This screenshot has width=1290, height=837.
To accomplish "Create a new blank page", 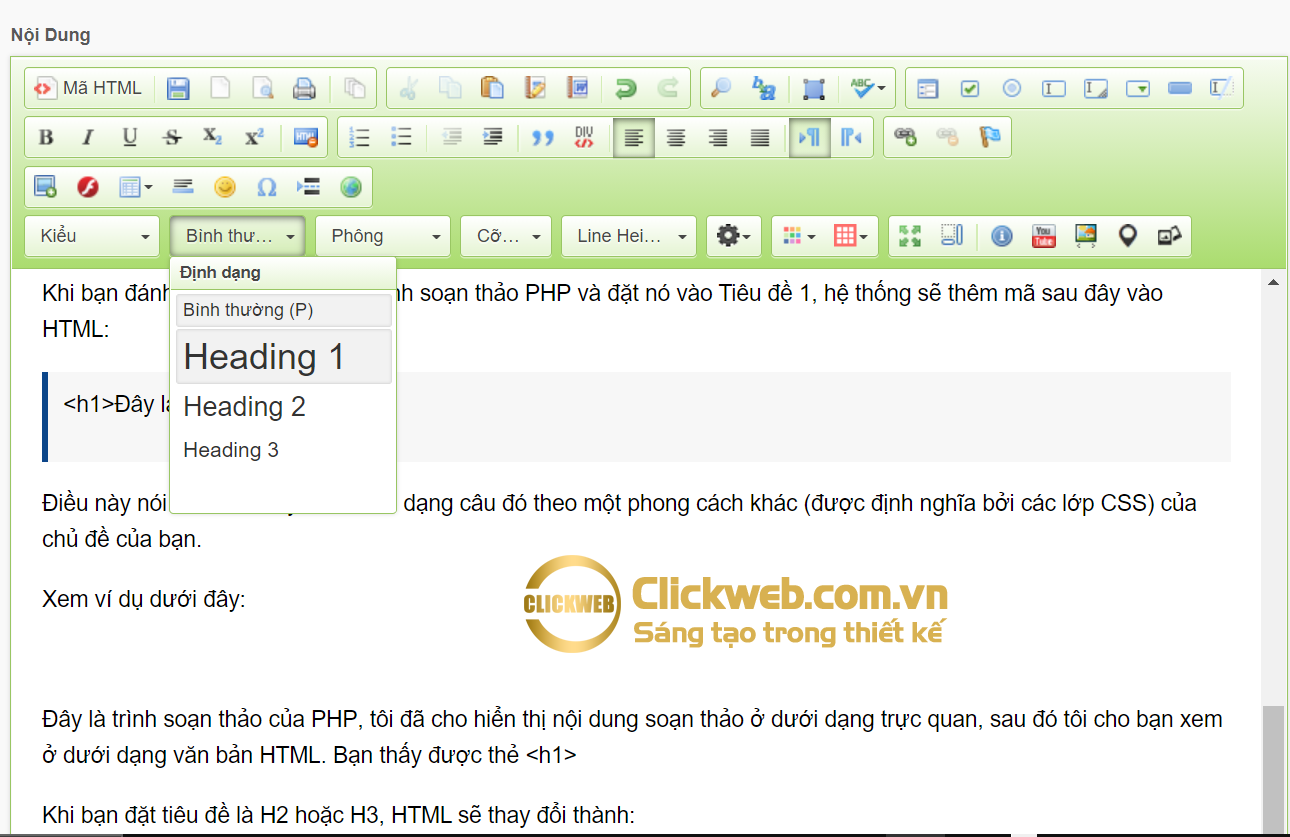I will pyautogui.click(x=220, y=88).
